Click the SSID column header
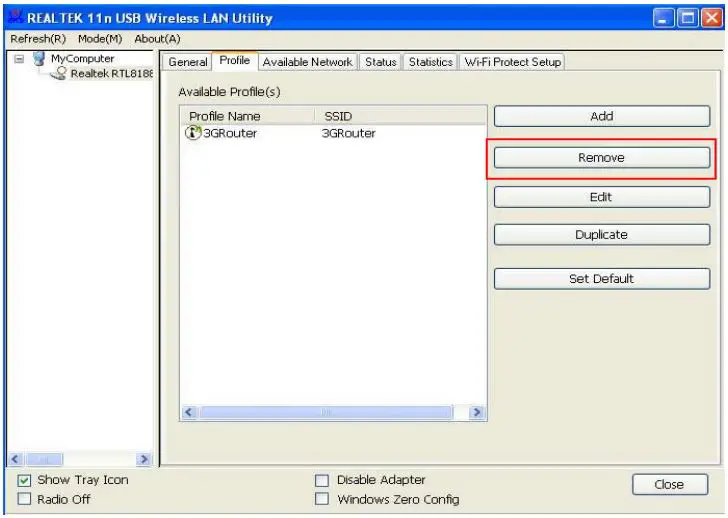The image size is (728, 518). [x=401, y=116]
